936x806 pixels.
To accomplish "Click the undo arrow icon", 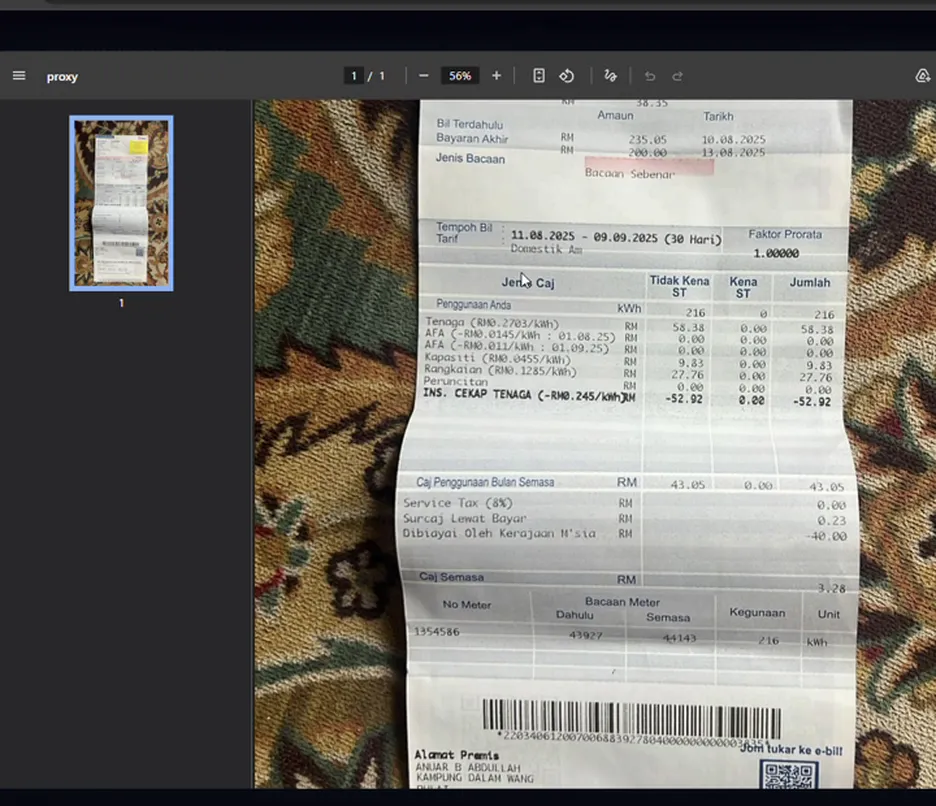I will tap(650, 76).
